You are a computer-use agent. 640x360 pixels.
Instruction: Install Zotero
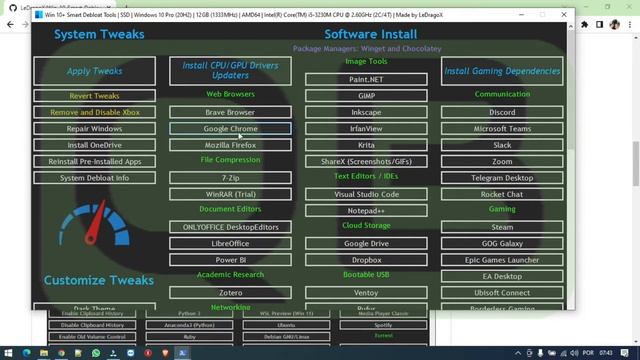(231, 293)
